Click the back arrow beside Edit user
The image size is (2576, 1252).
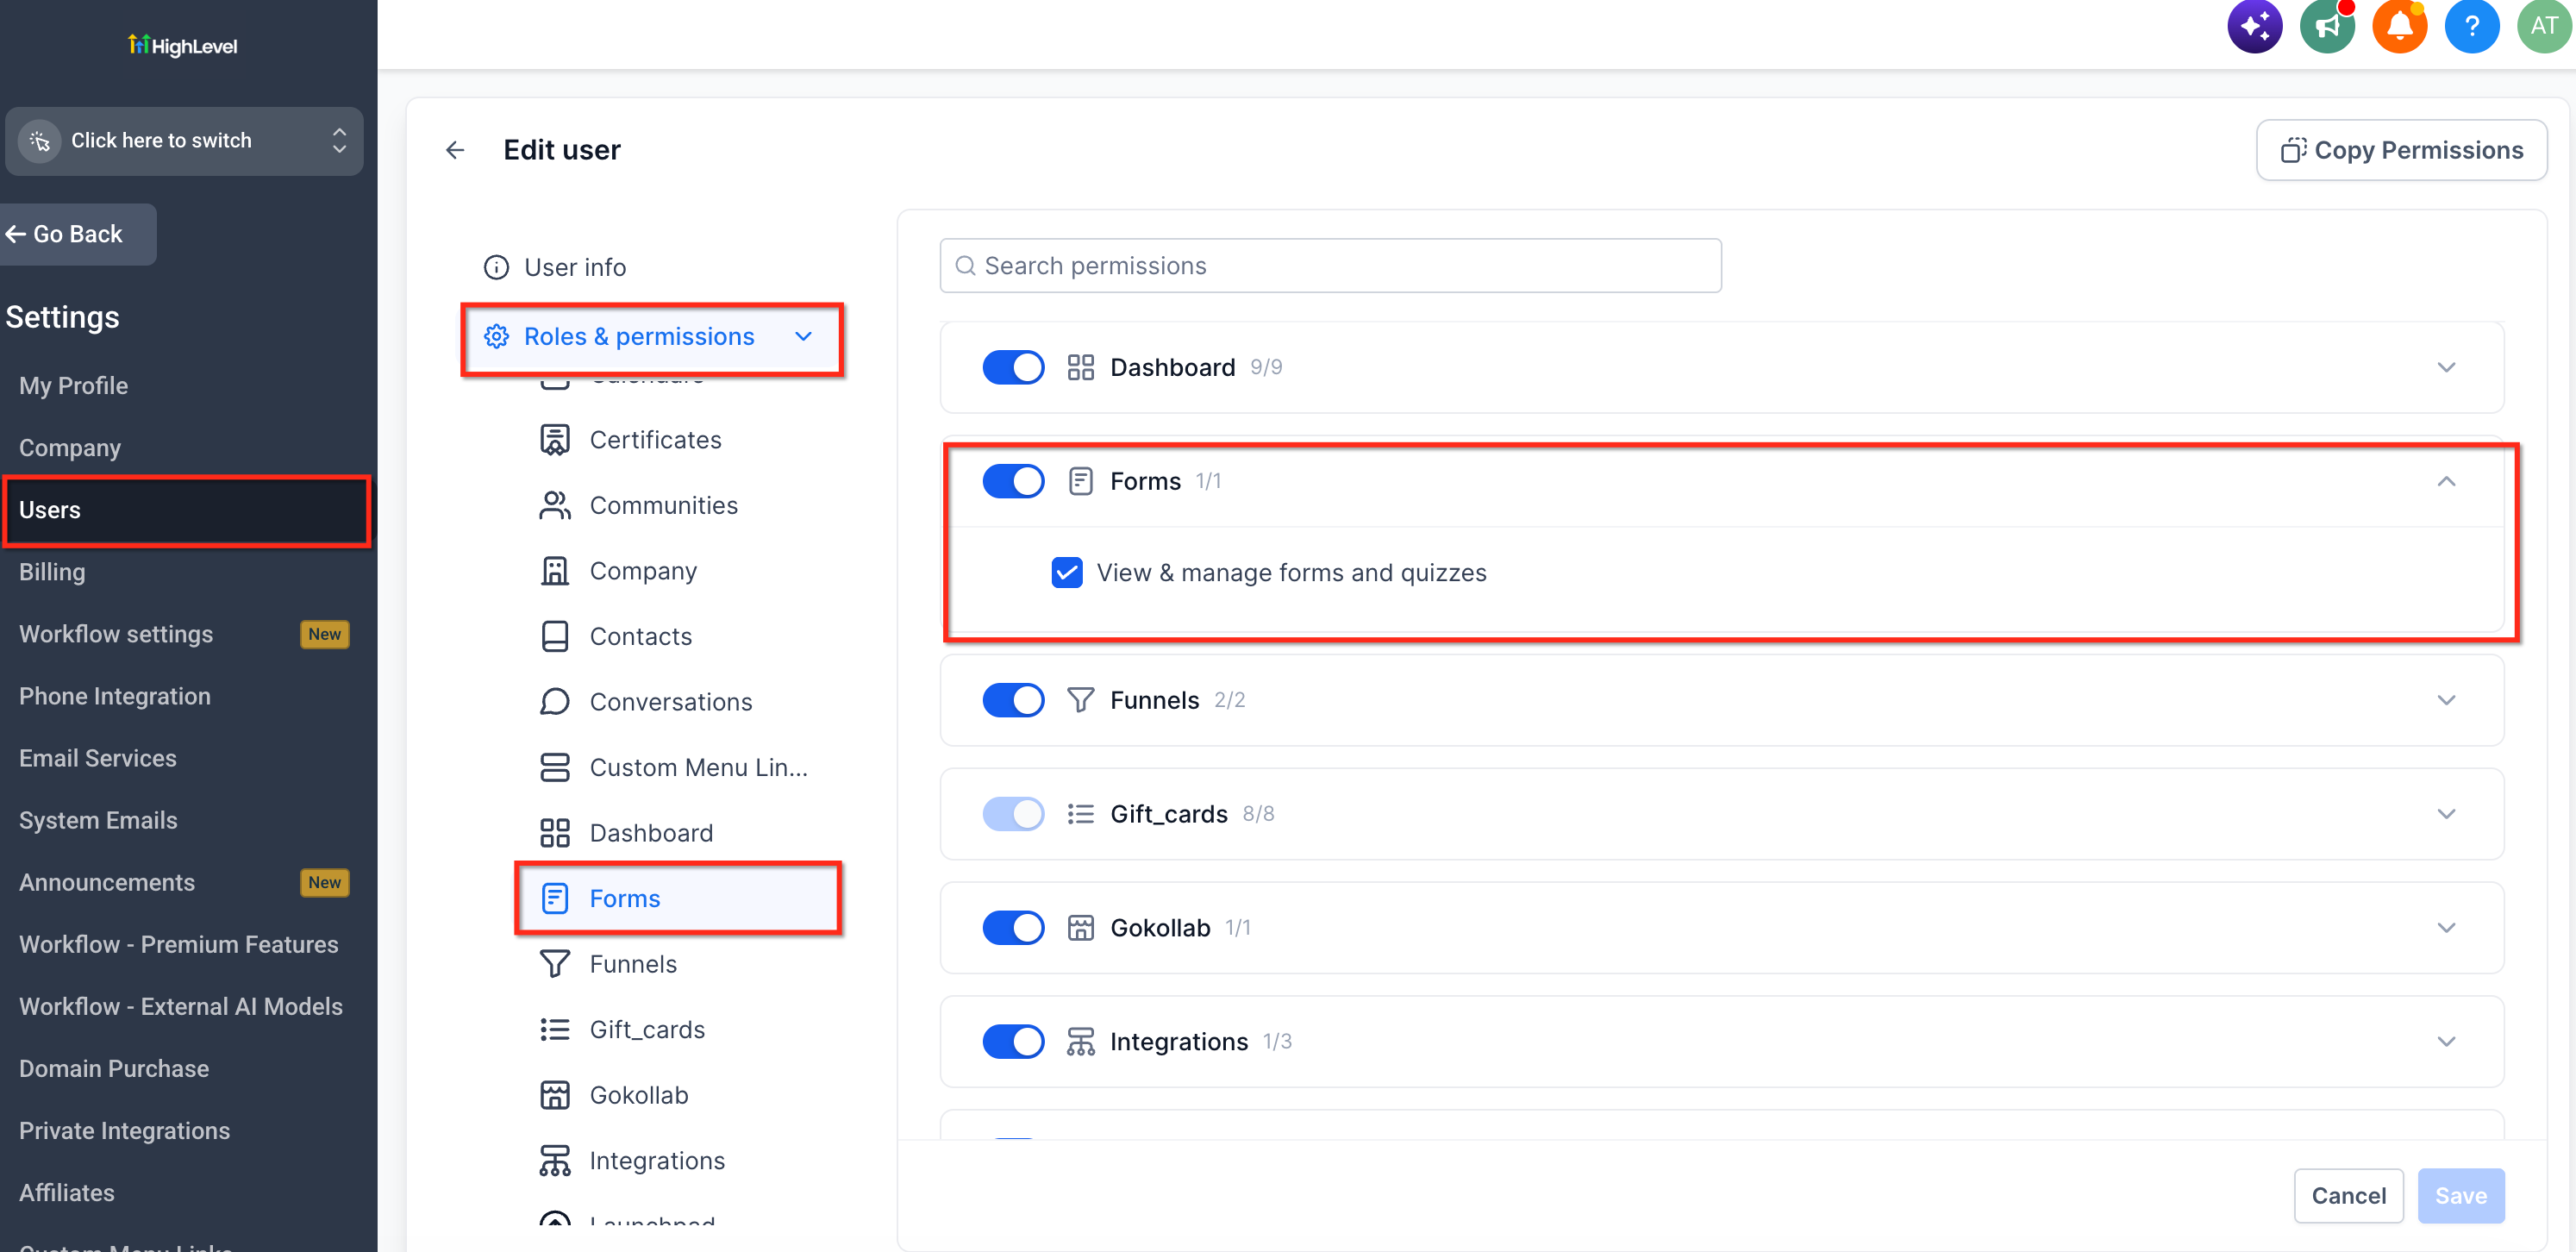455,150
